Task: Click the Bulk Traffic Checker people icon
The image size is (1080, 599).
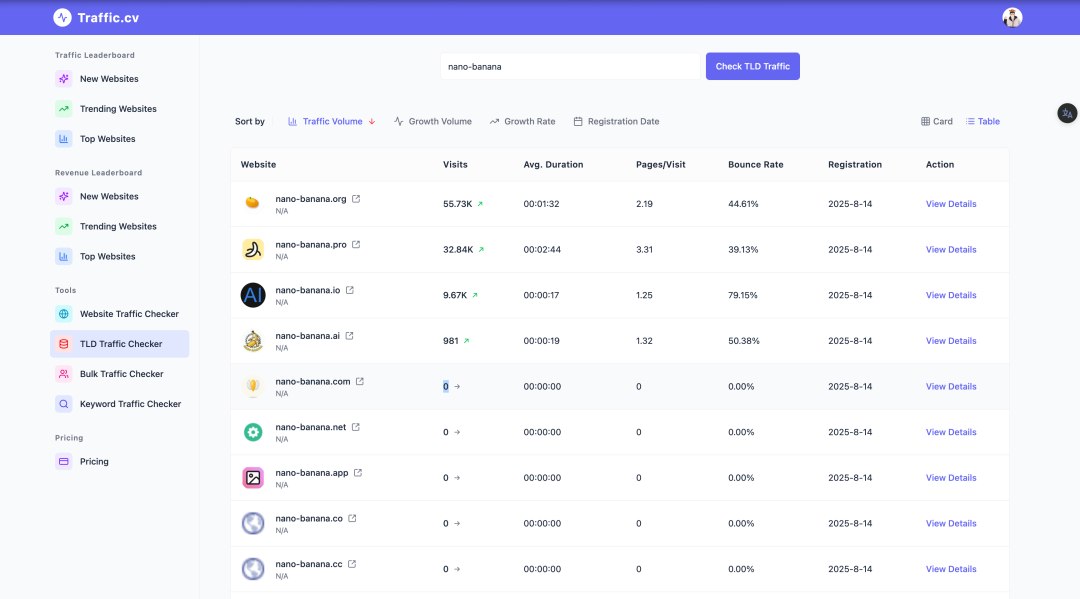Action: tap(63, 374)
